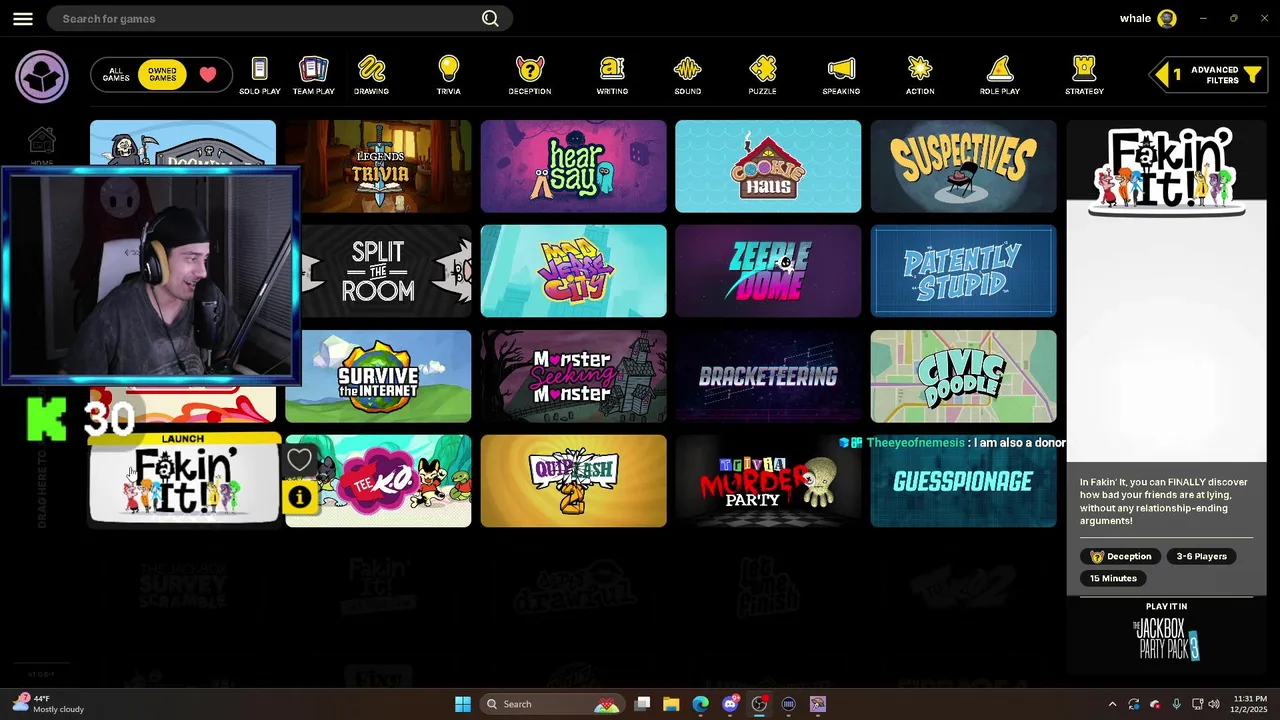The height and width of the screenshot is (720, 1280).
Task: Open the taskbar clock and date
Action: [1250, 704]
